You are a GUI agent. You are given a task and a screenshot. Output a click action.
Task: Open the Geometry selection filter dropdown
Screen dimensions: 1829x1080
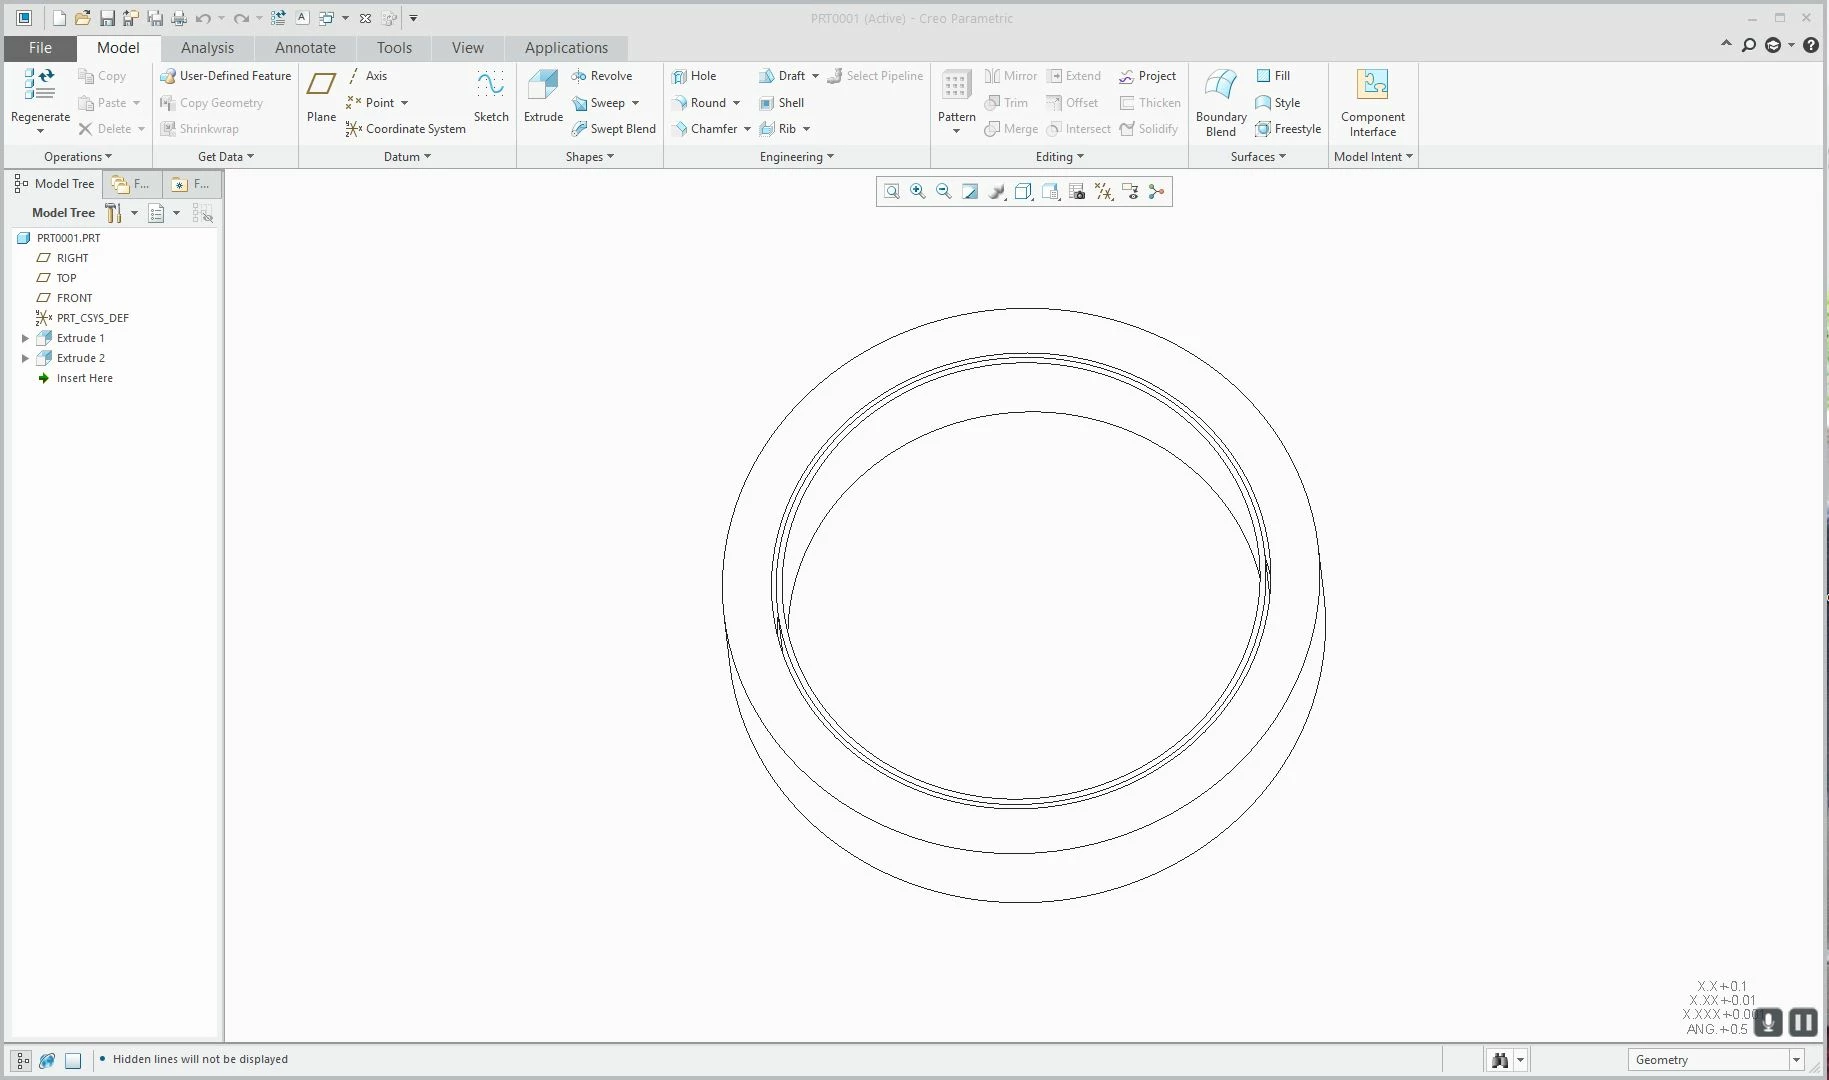1716,1060
